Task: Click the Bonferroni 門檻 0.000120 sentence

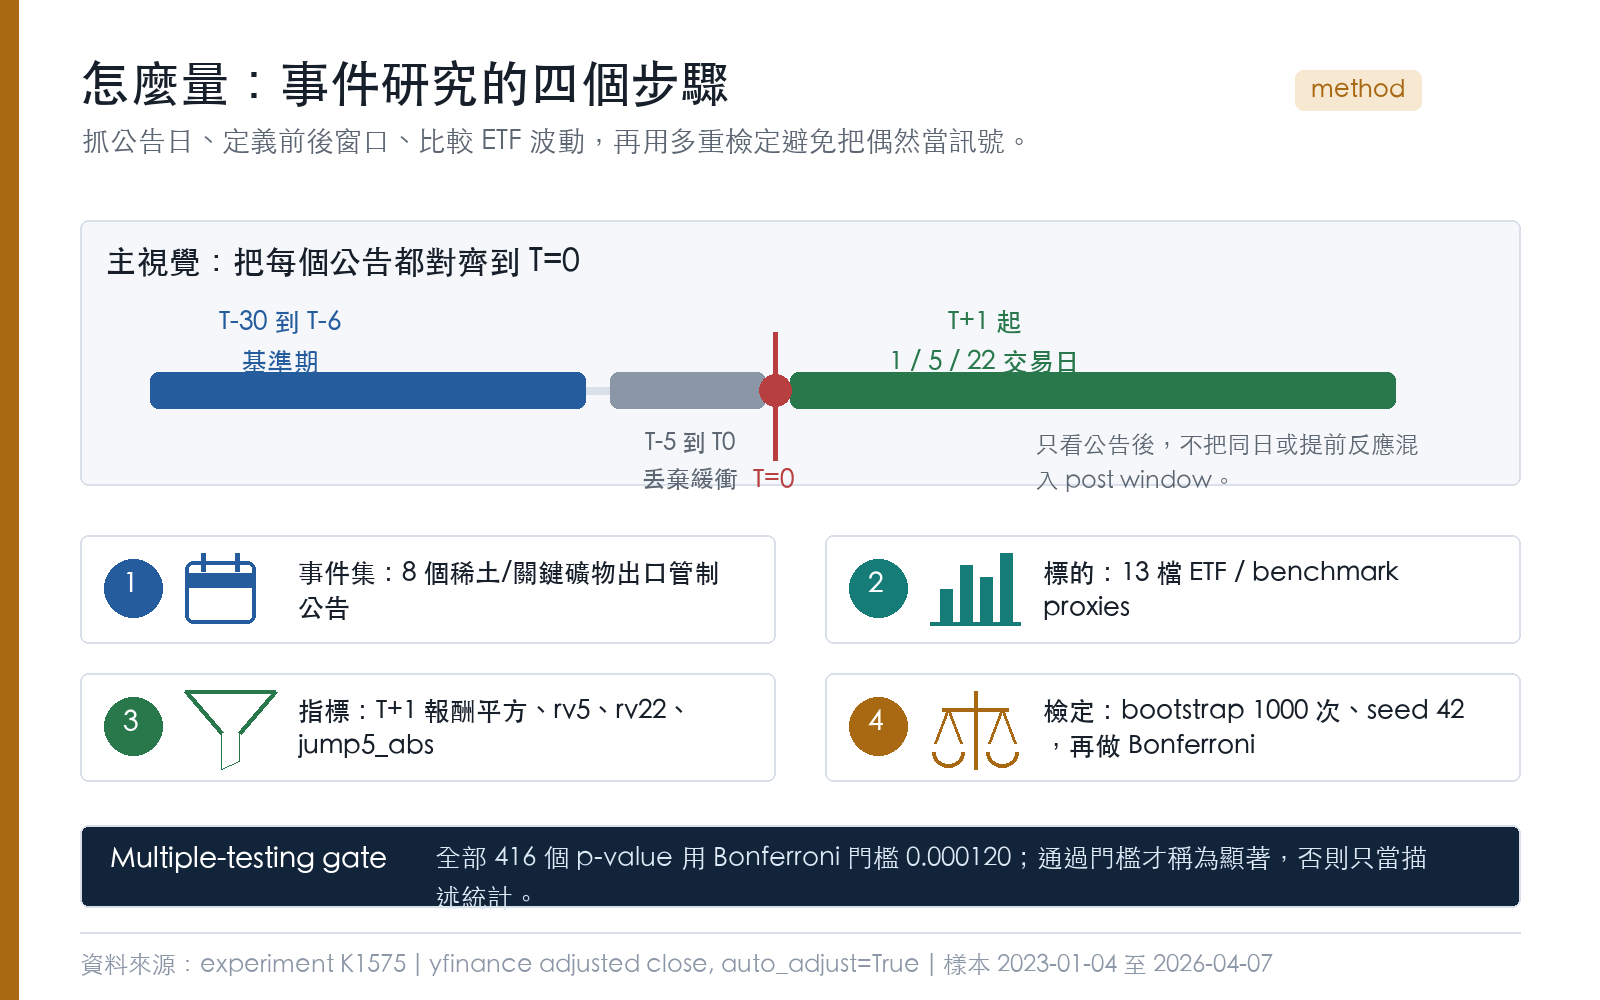Action: (931, 876)
